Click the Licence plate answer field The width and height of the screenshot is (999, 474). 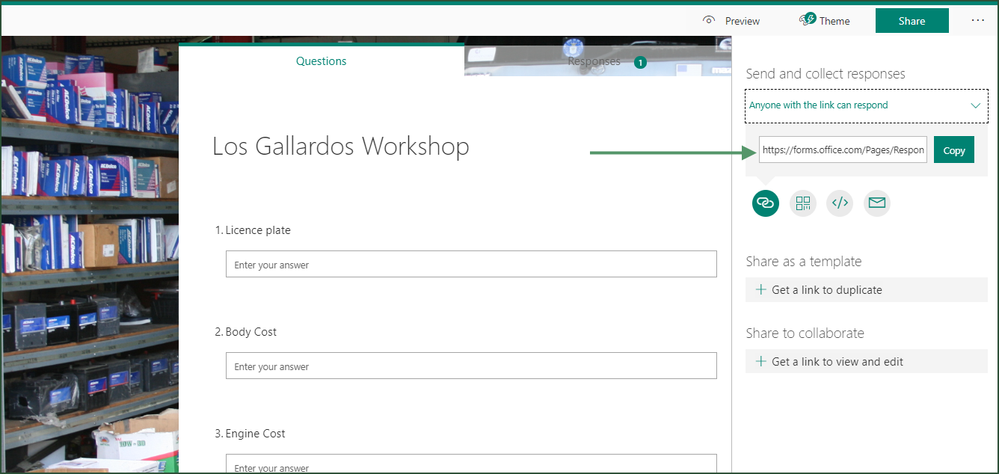click(x=471, y=264)
